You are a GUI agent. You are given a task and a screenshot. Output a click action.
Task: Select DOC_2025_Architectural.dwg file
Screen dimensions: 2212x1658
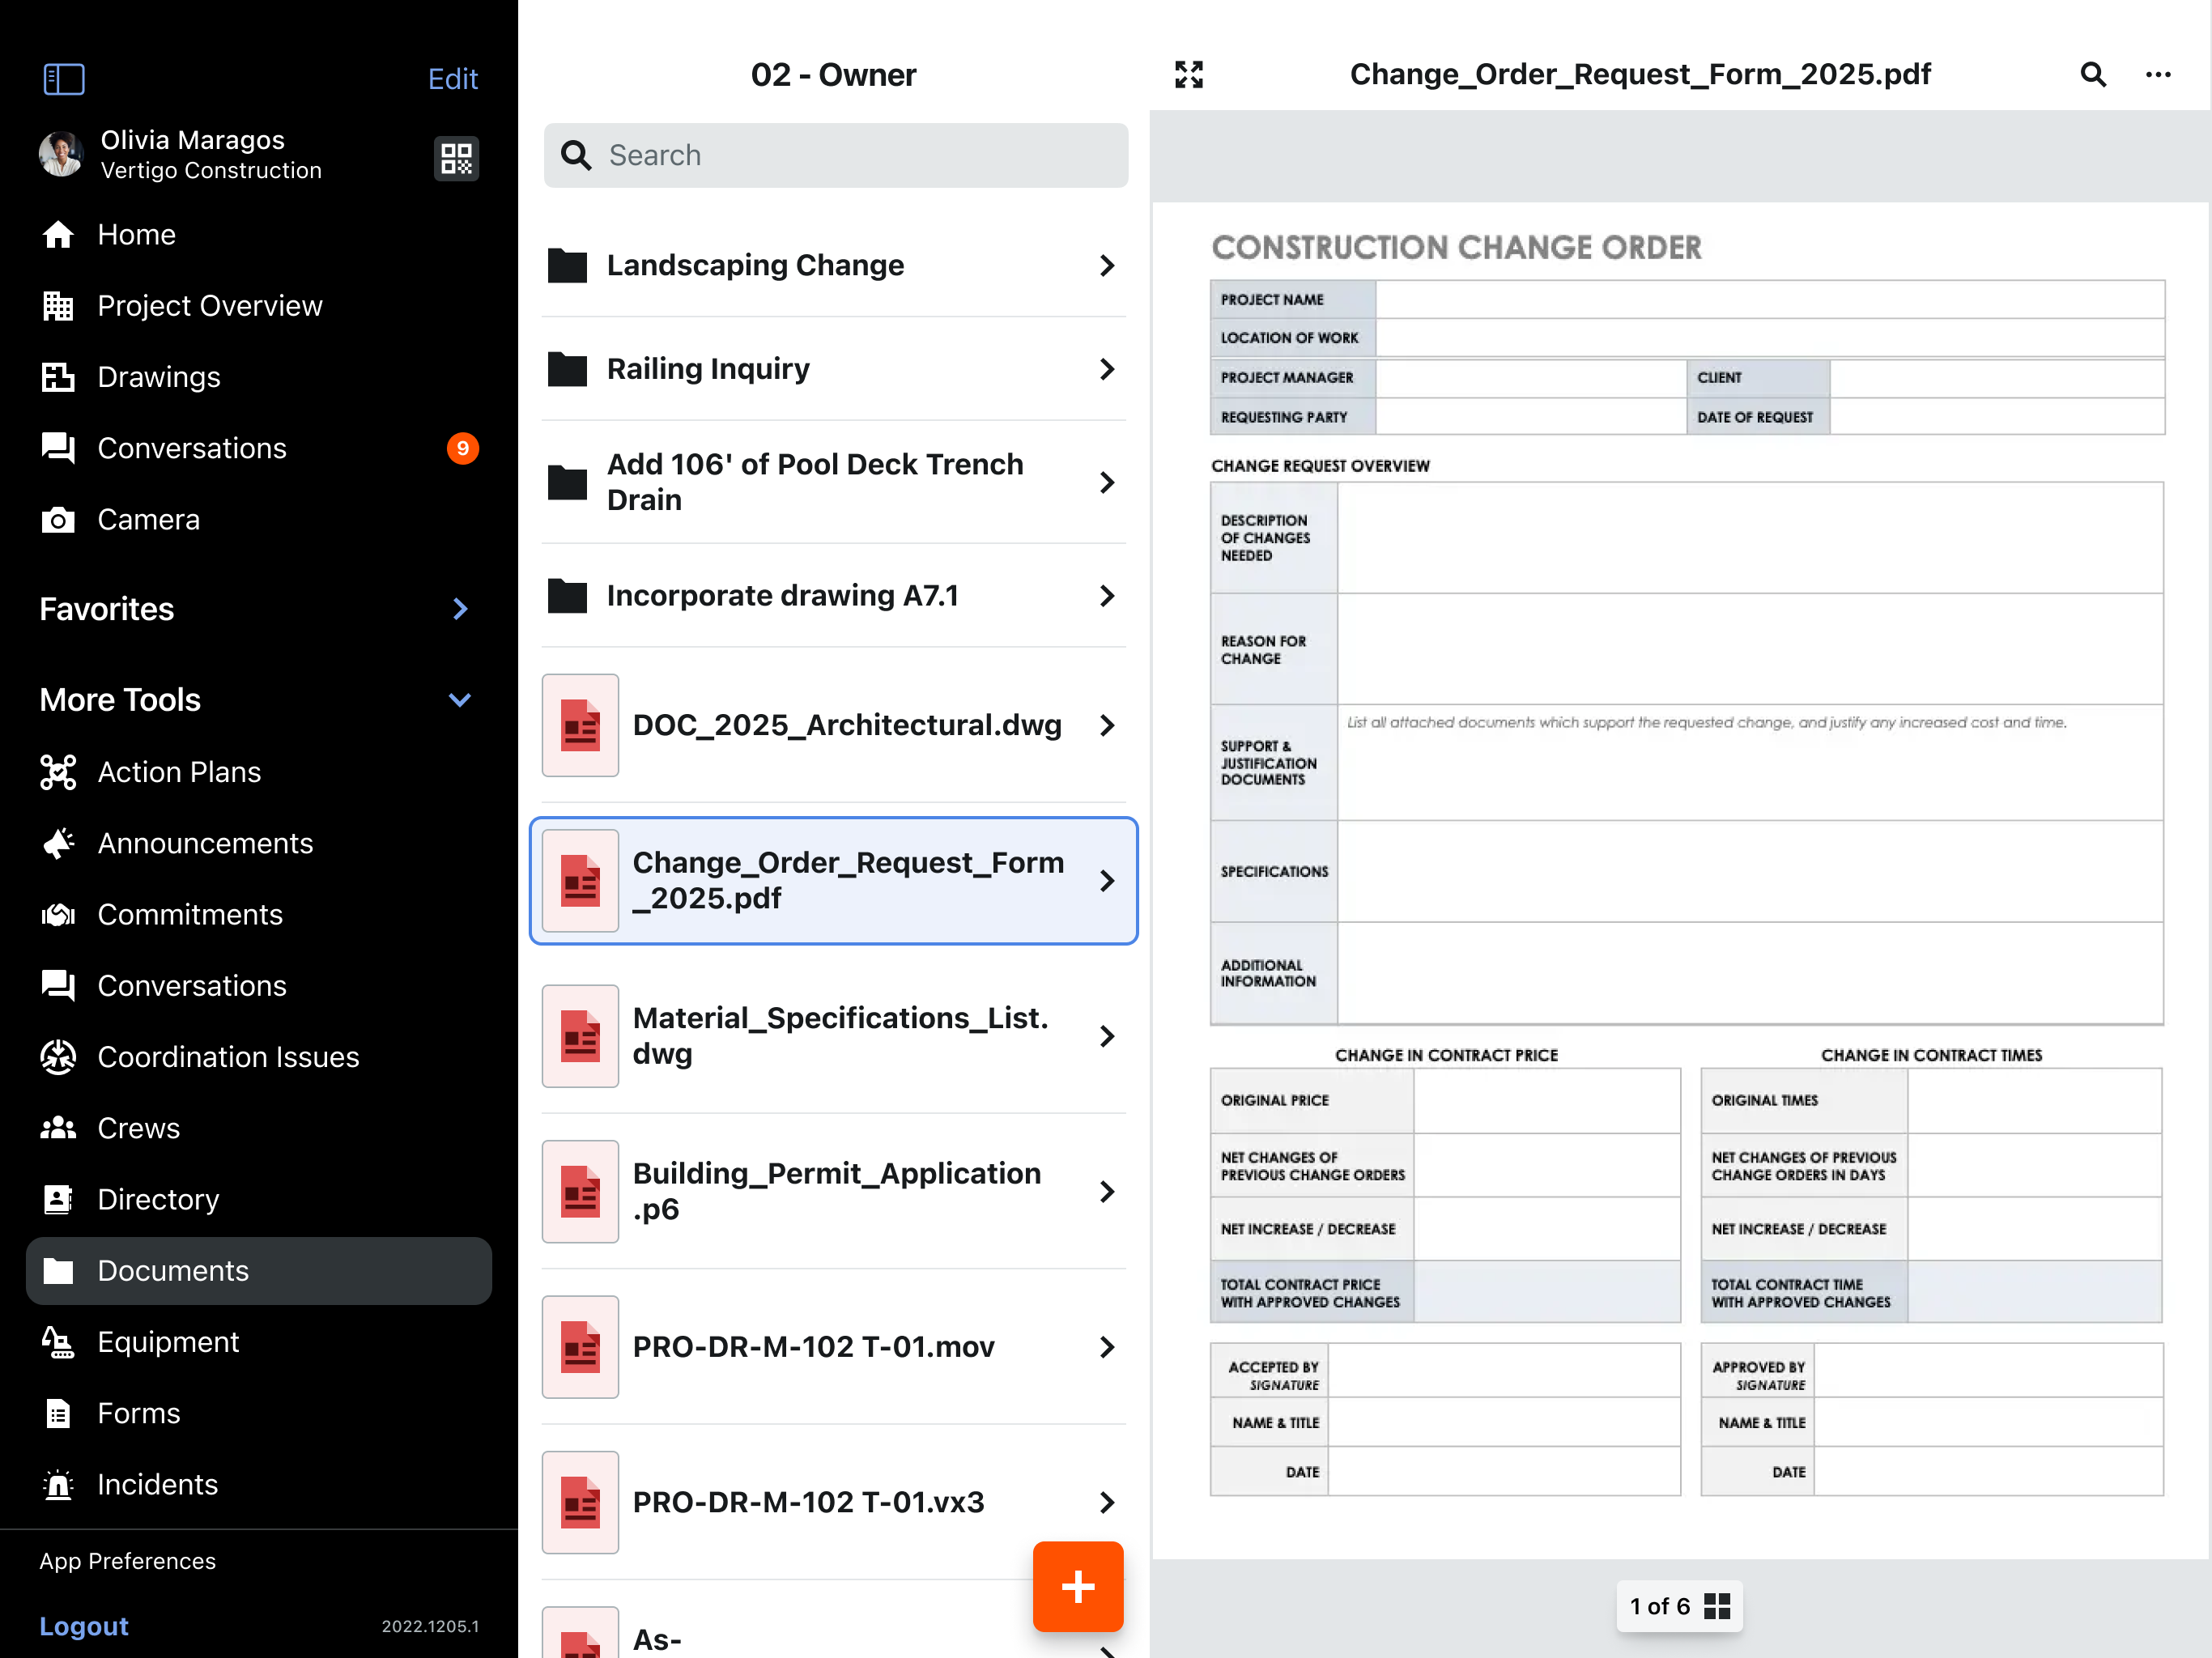[x=846, y=724]
